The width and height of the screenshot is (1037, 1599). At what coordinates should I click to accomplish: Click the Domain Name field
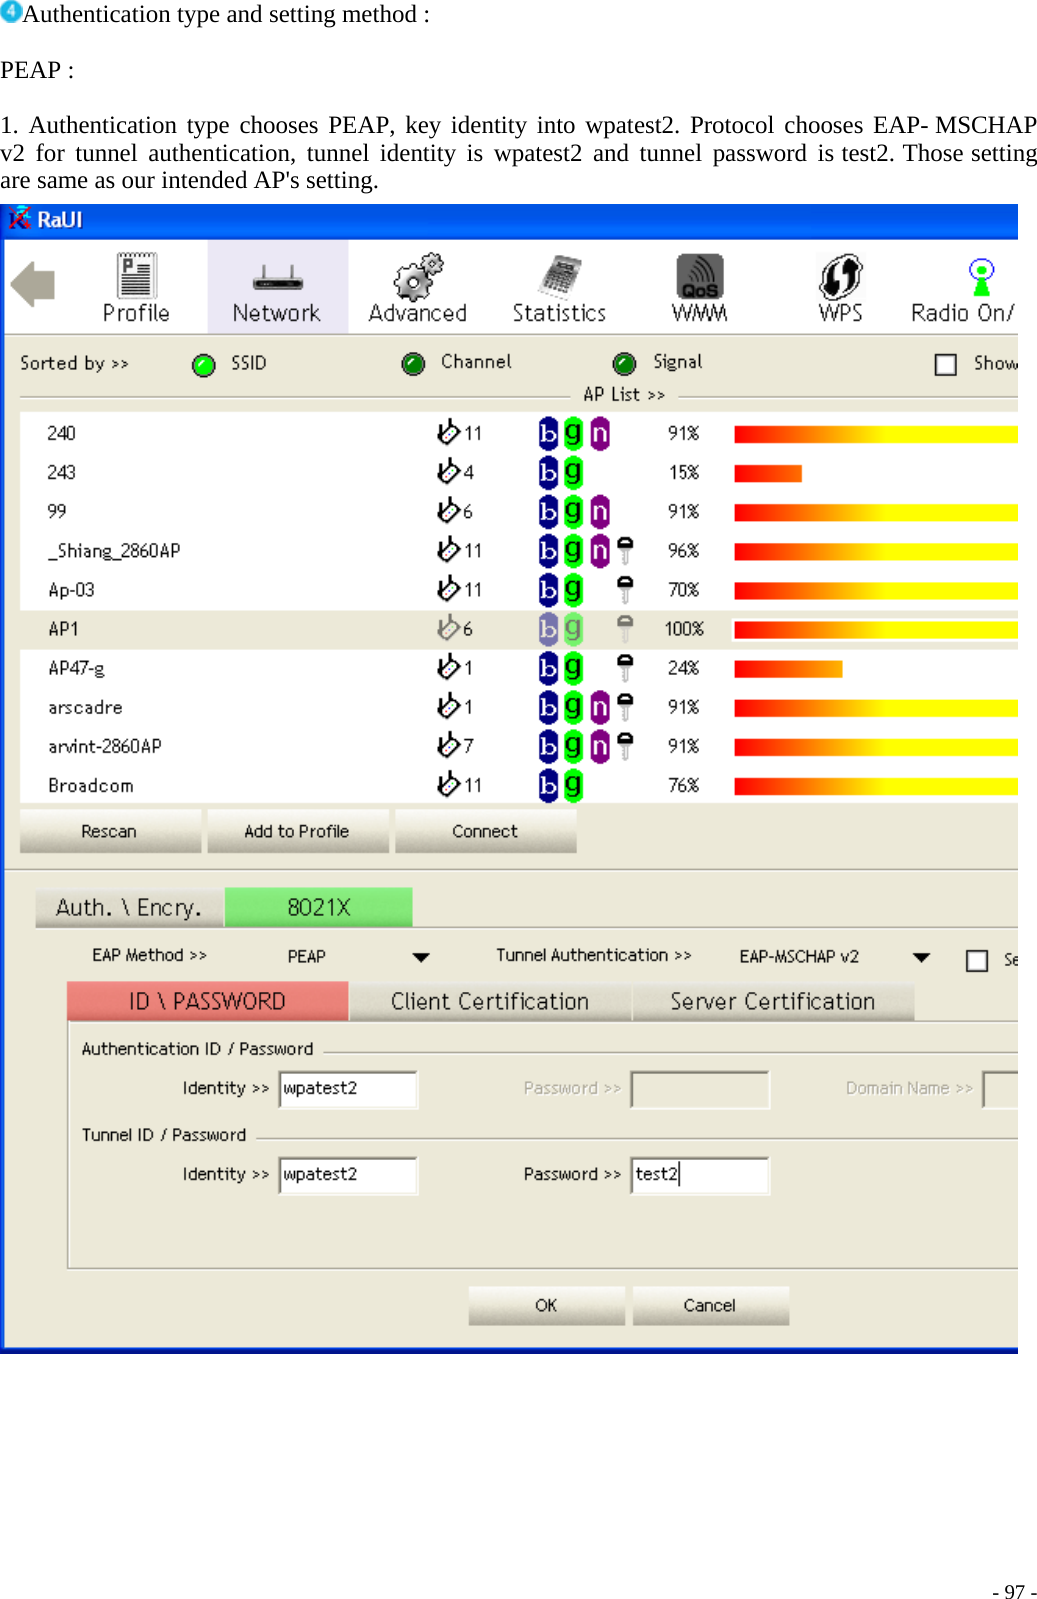tap(1000, 1089)
